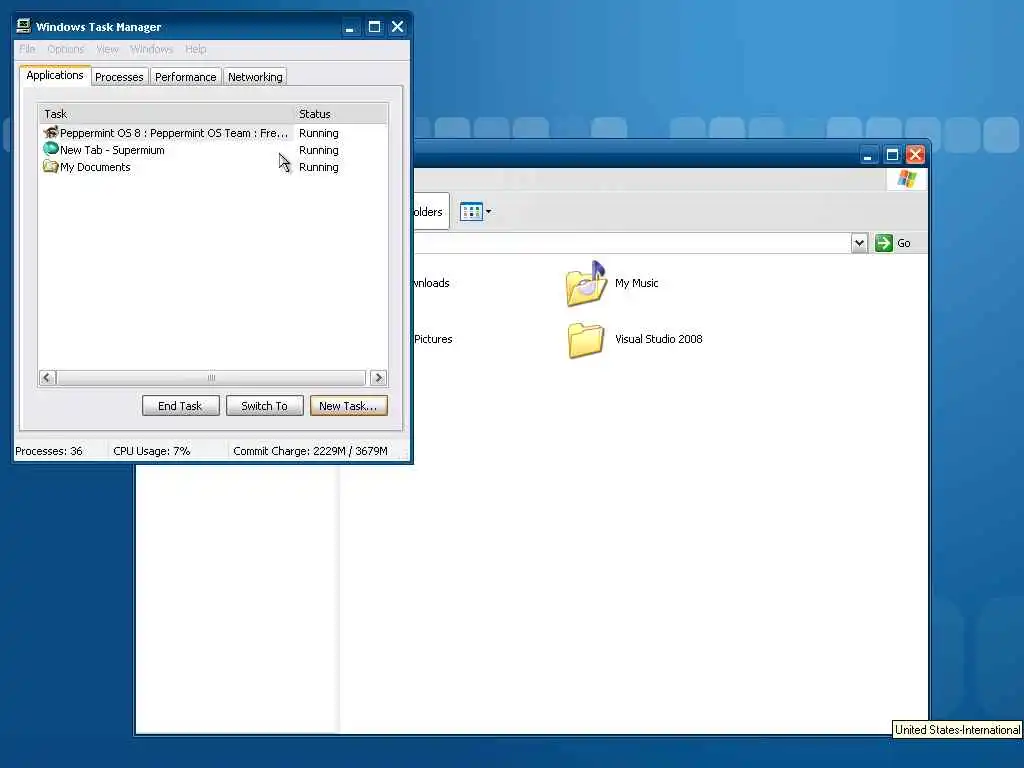
Task: Expand the address bar dropdown arrow
Action: (859, 243)
